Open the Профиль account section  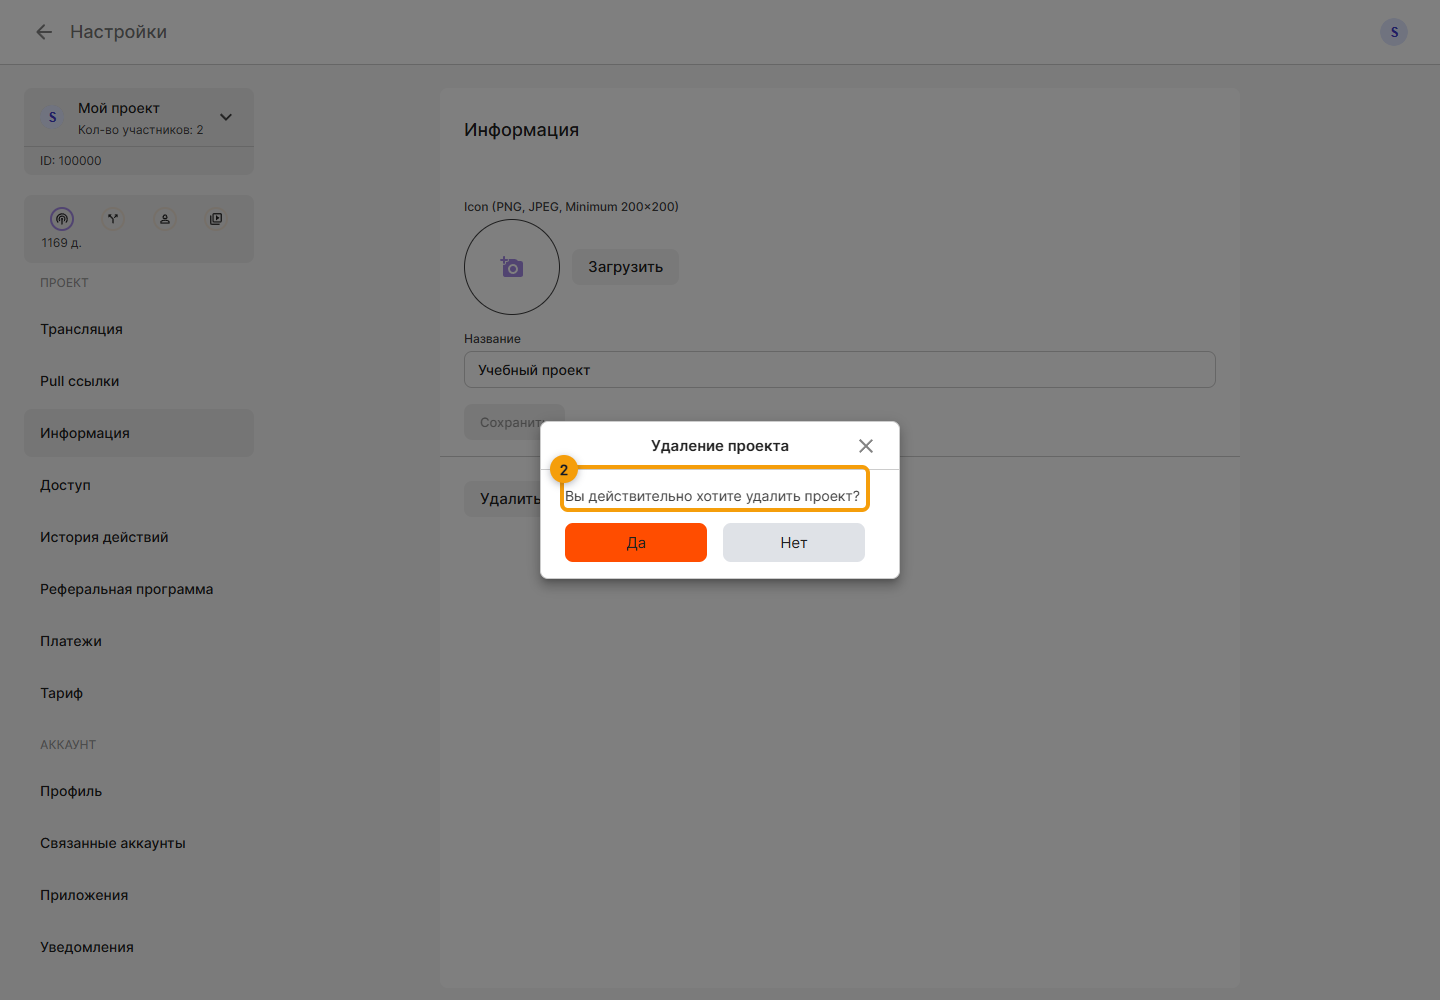pos(139,791)
